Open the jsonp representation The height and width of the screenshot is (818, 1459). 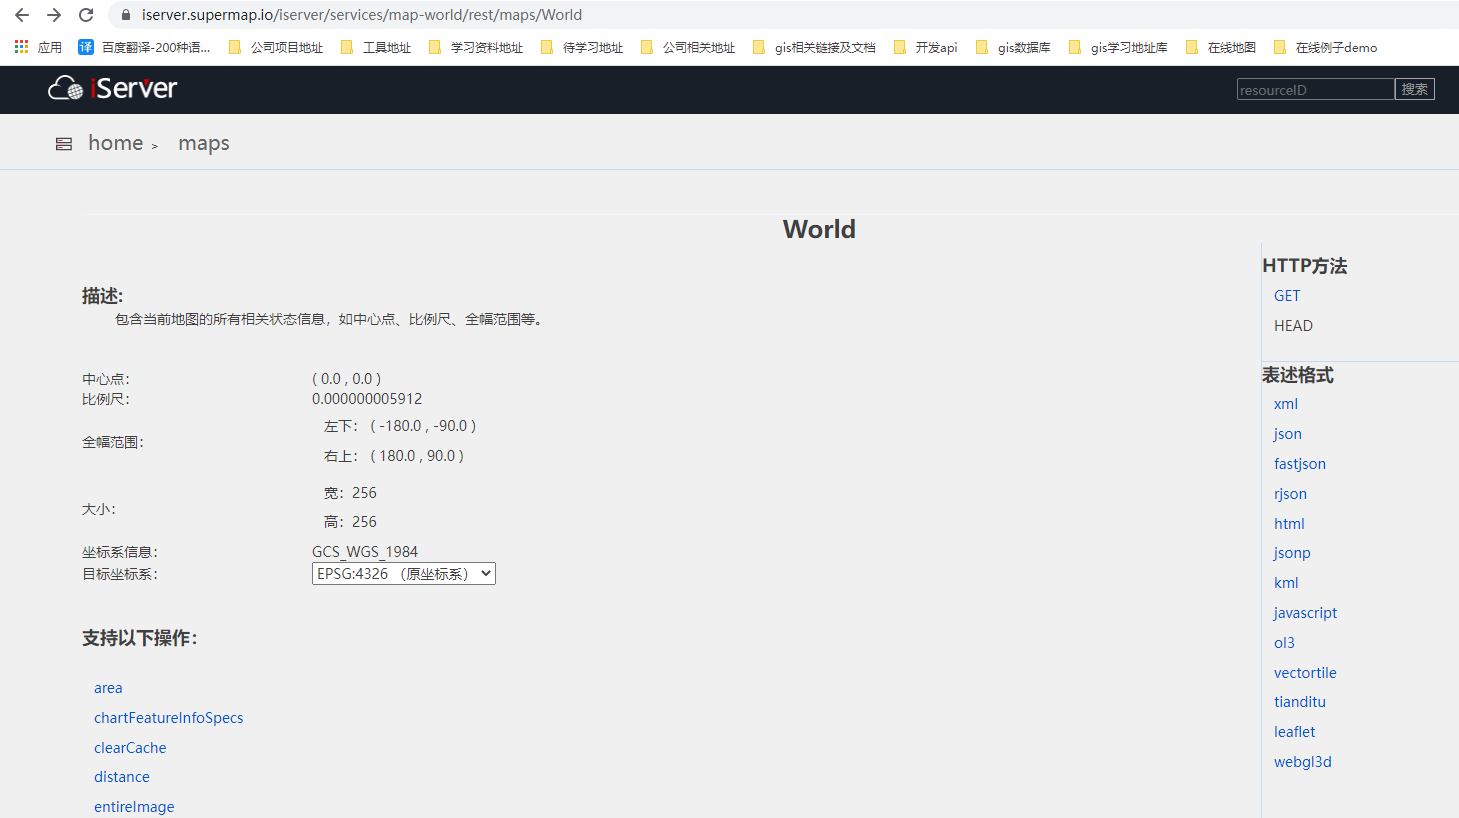point(1292,553)
